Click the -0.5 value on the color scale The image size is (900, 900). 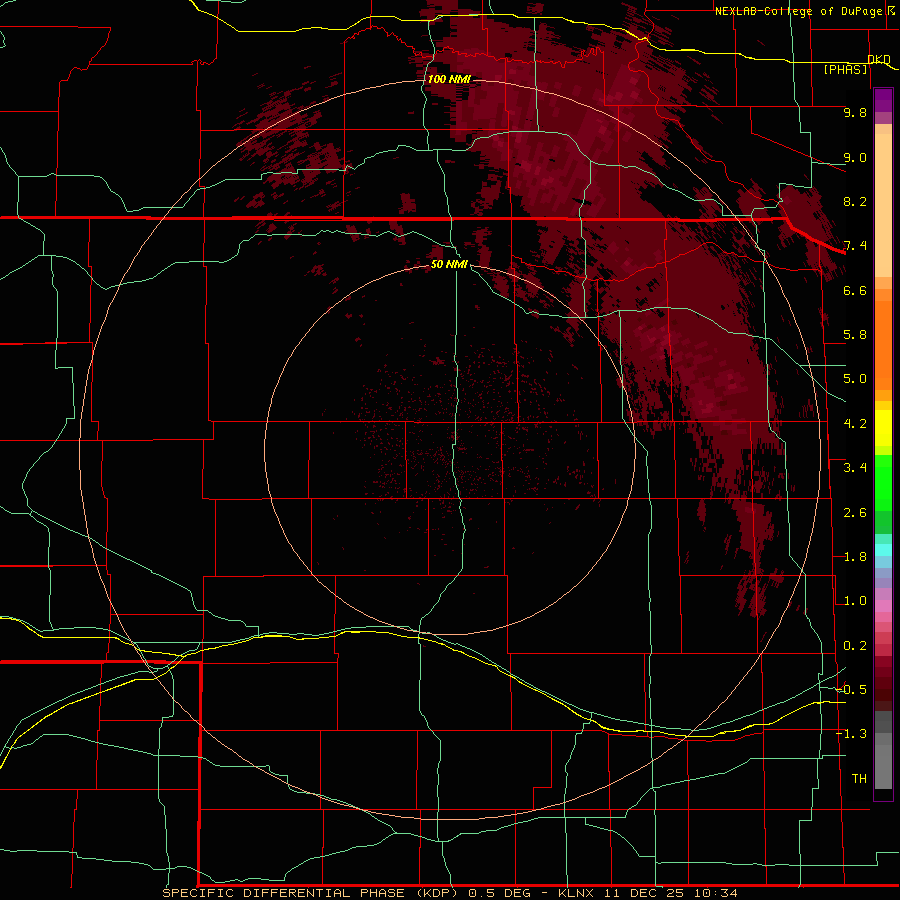pyautogui.click(x=851, y=690)
